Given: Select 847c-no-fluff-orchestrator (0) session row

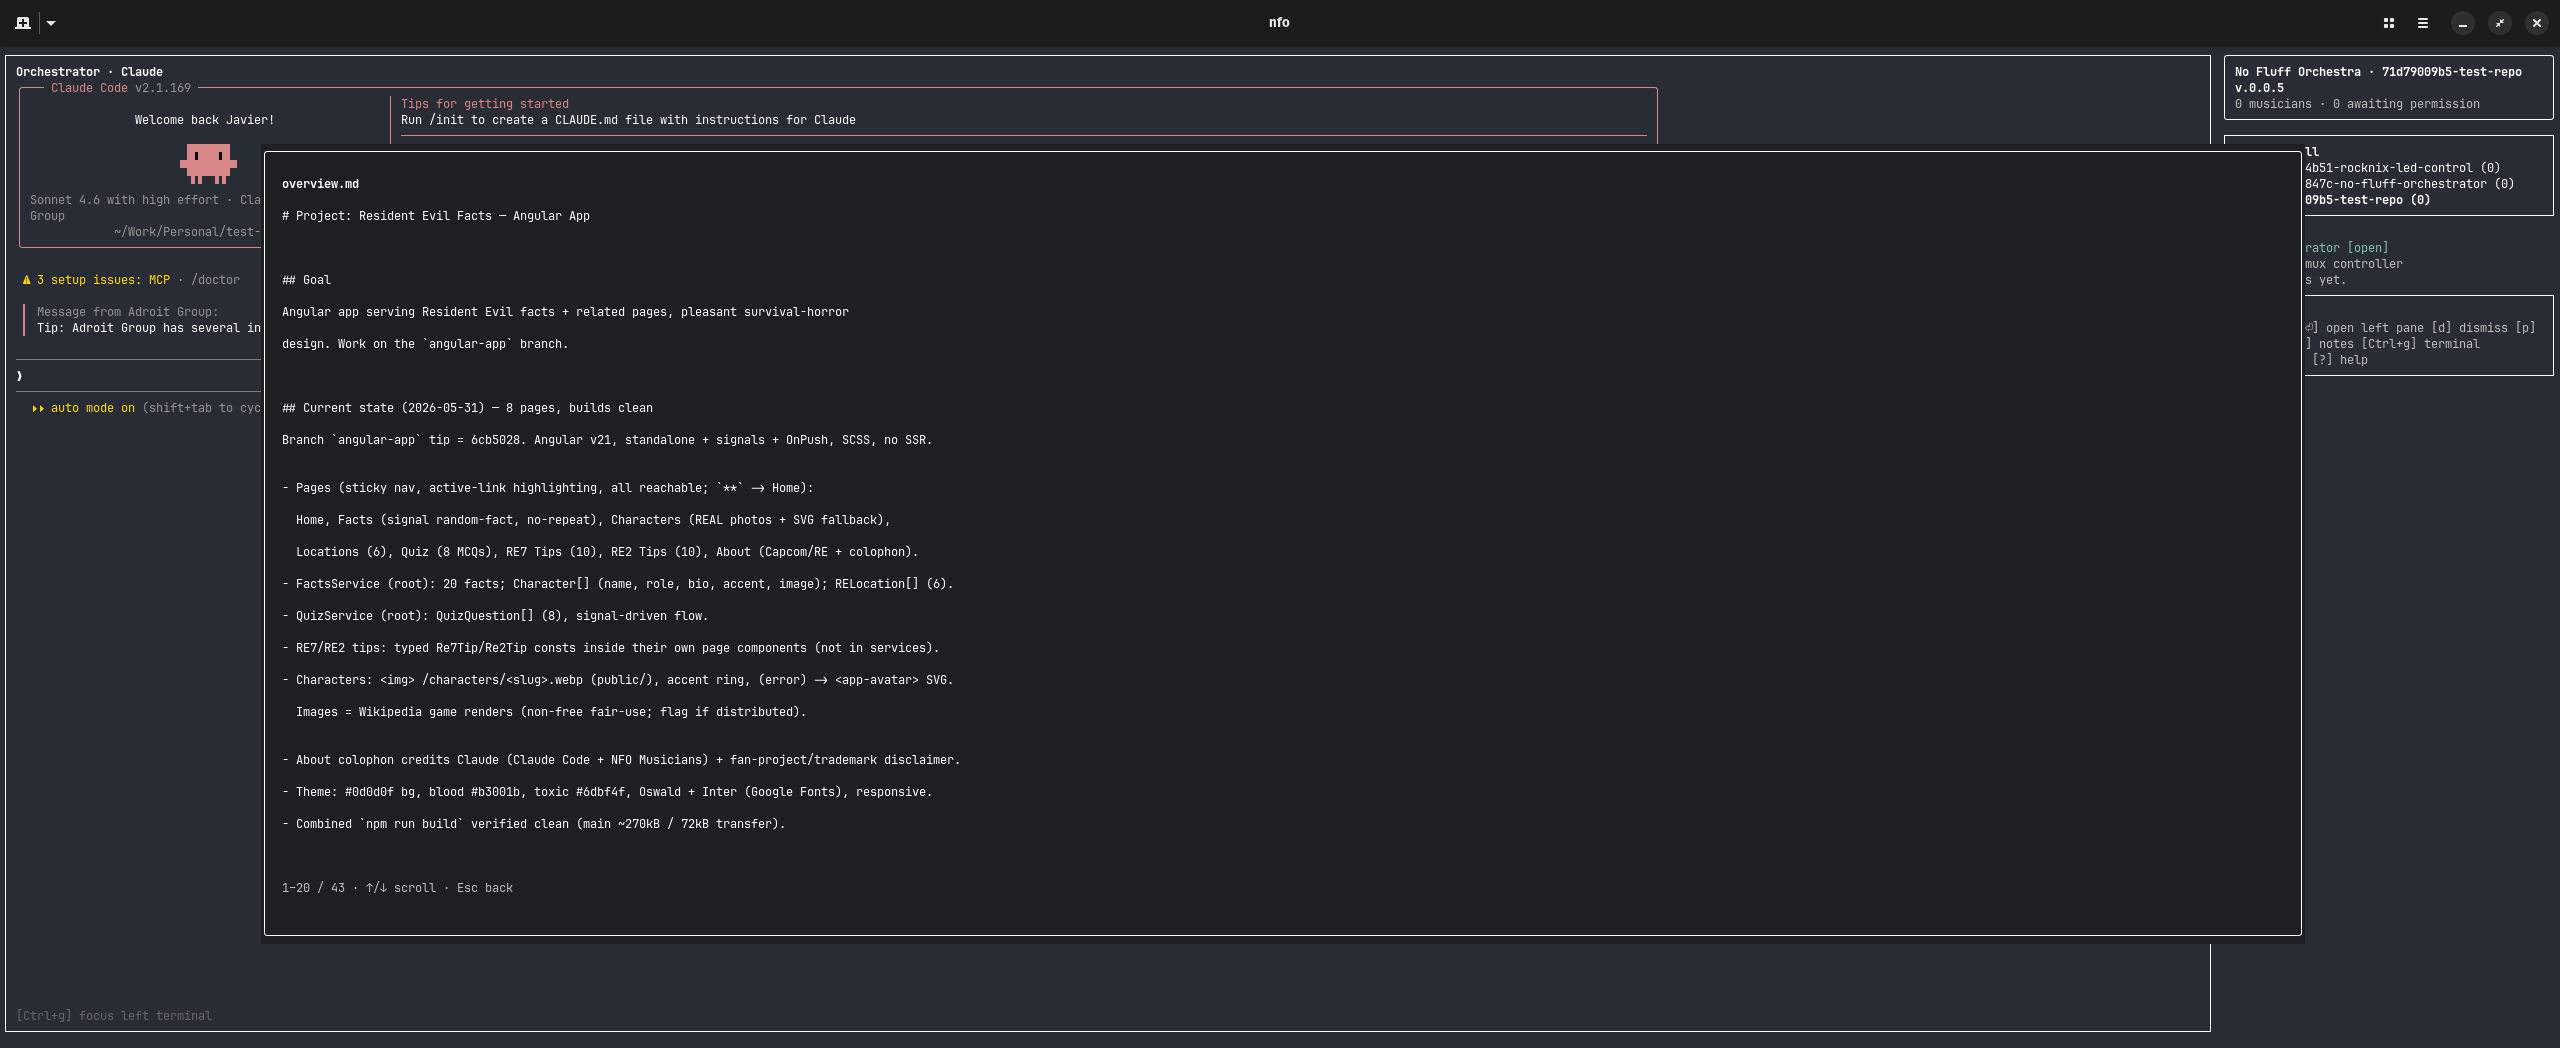Looking at the screenshot, I should (x=2409, y=184).
